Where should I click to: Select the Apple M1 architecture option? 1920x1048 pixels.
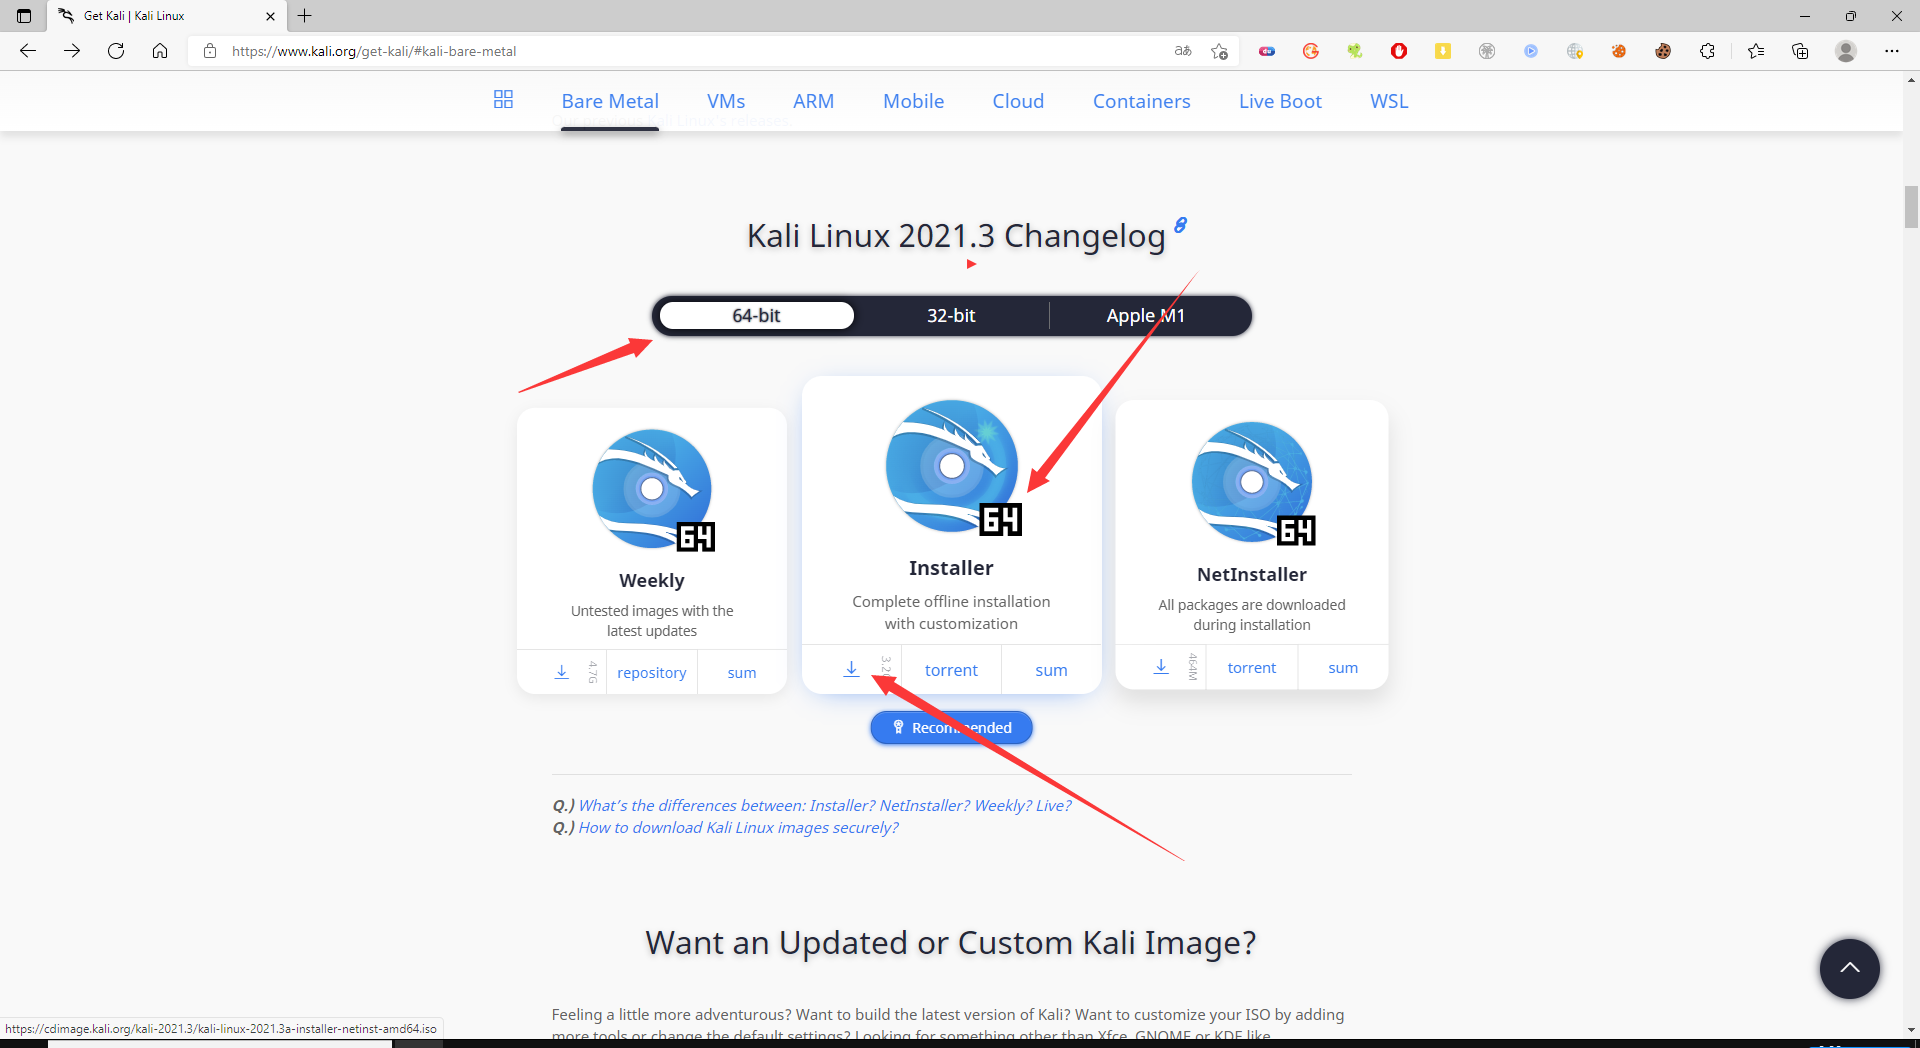[1146, 316]
